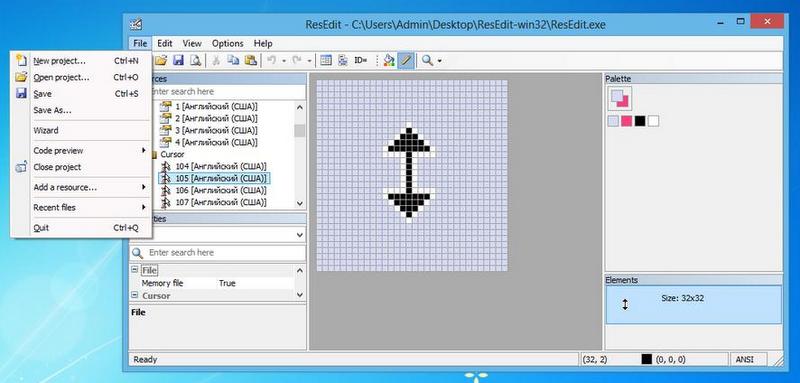Viewport: 800px width, 383px height.
Task: Open the zoom magnifier dropdown arrow
Action: (439, 61)
